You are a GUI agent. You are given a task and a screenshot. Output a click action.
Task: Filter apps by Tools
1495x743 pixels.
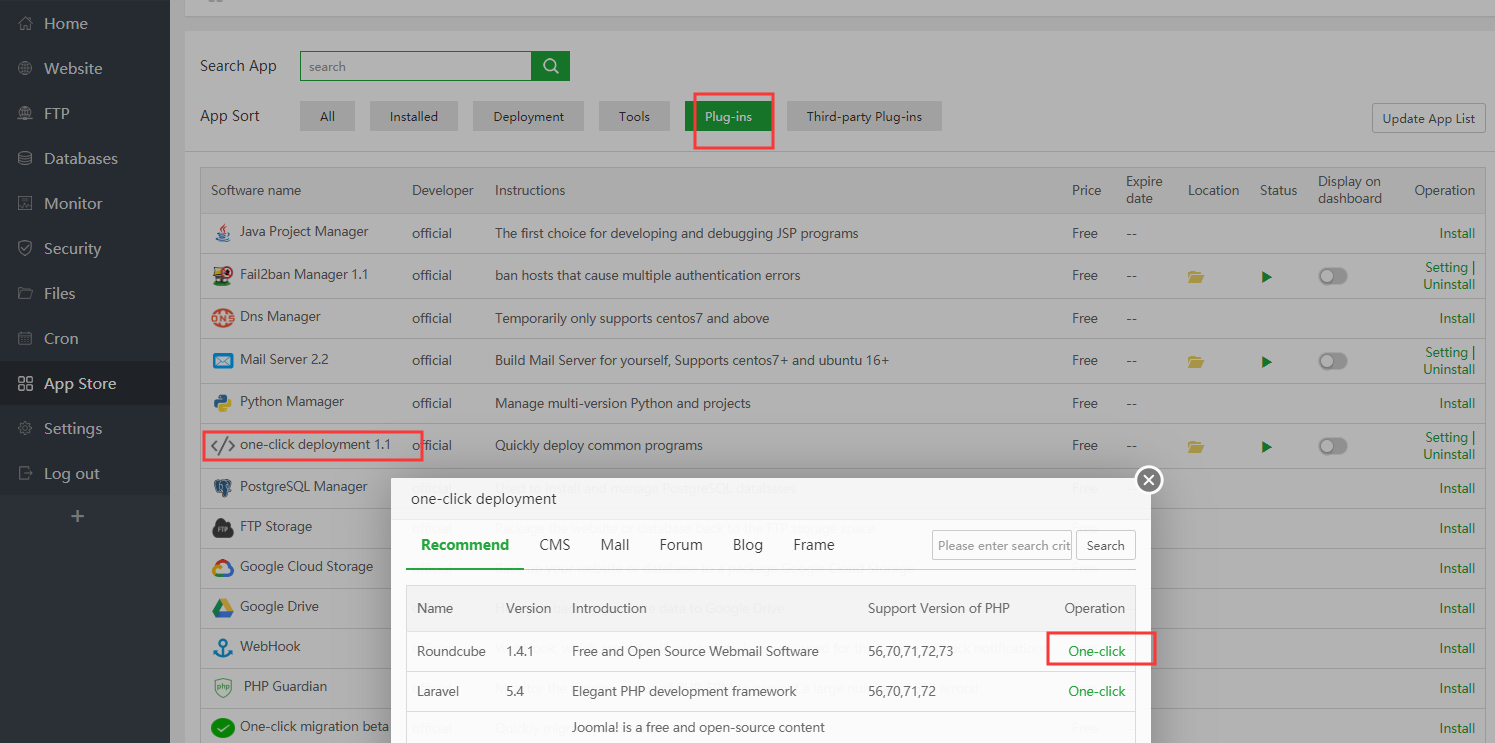click(634, 116)
